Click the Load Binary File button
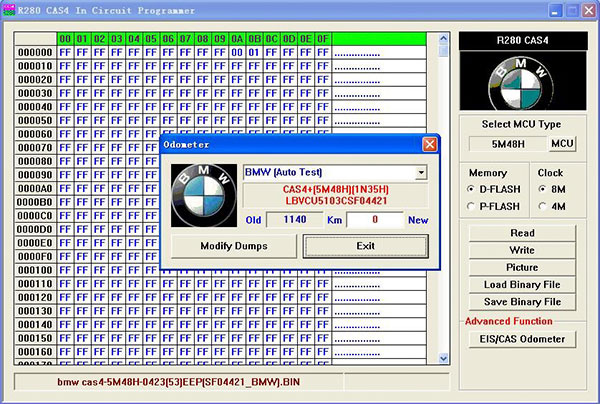The image size is (600, 404). click(x=522, y=285)
